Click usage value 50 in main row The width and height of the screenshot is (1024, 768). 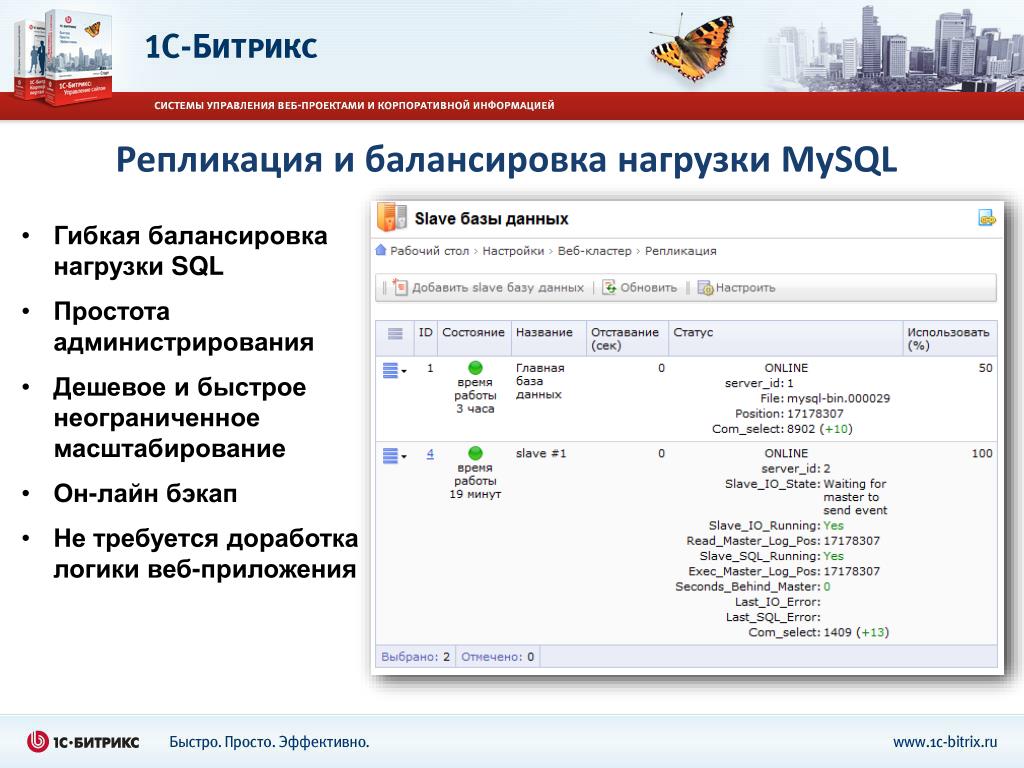point(985,368)
